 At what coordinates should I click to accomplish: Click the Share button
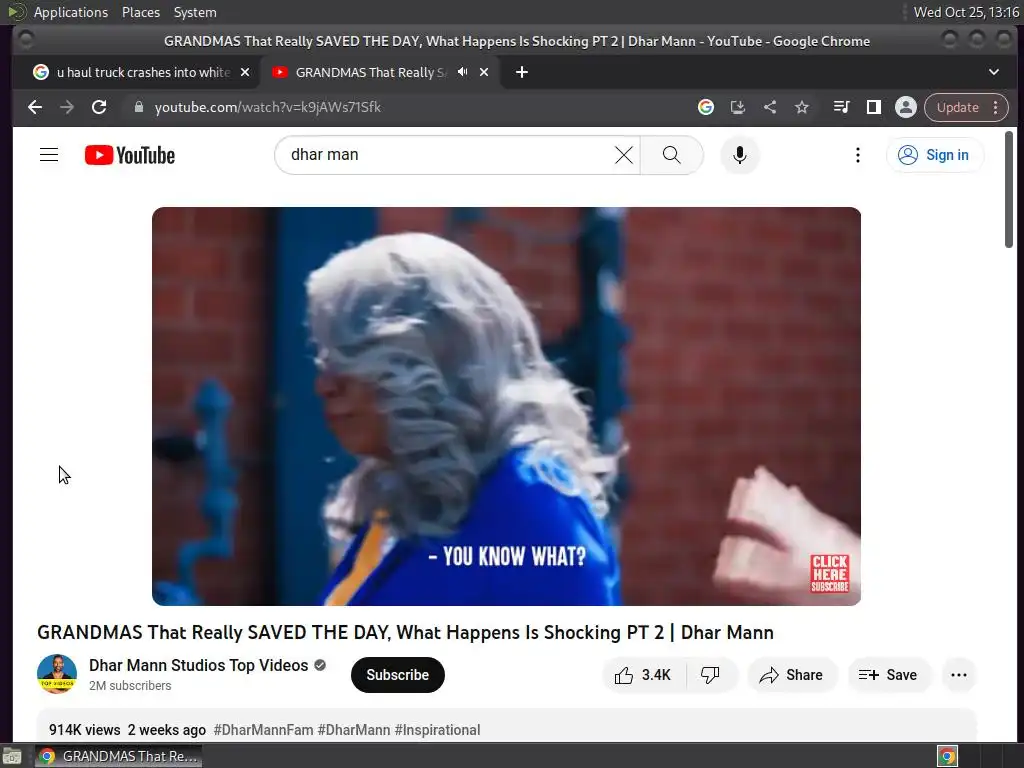[791, 675]
